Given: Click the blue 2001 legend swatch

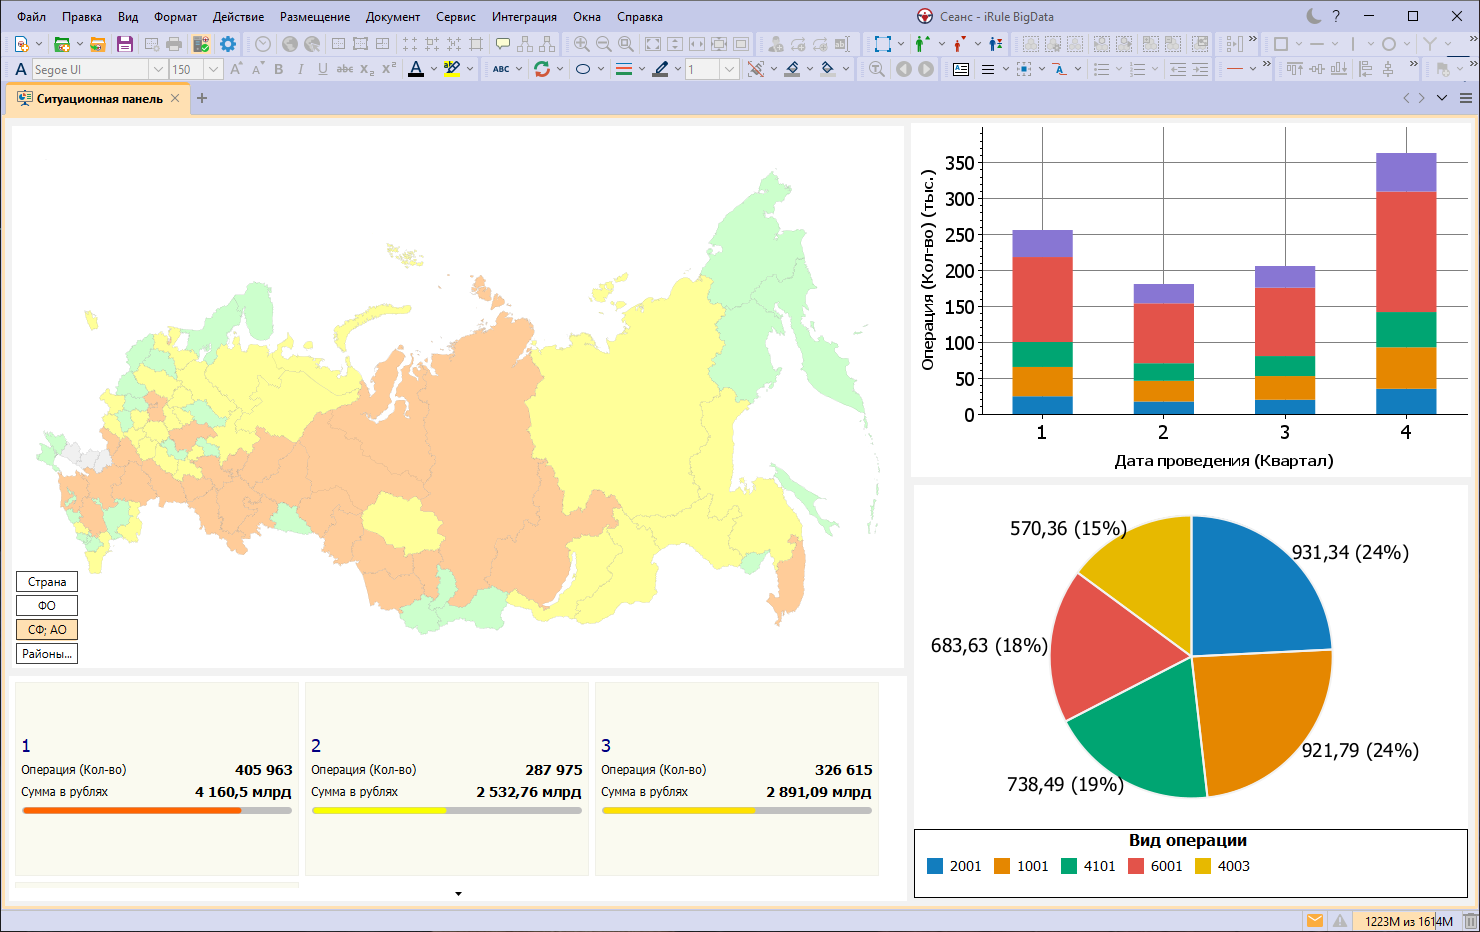Looking at the screenshot, I should coord(935,866).
